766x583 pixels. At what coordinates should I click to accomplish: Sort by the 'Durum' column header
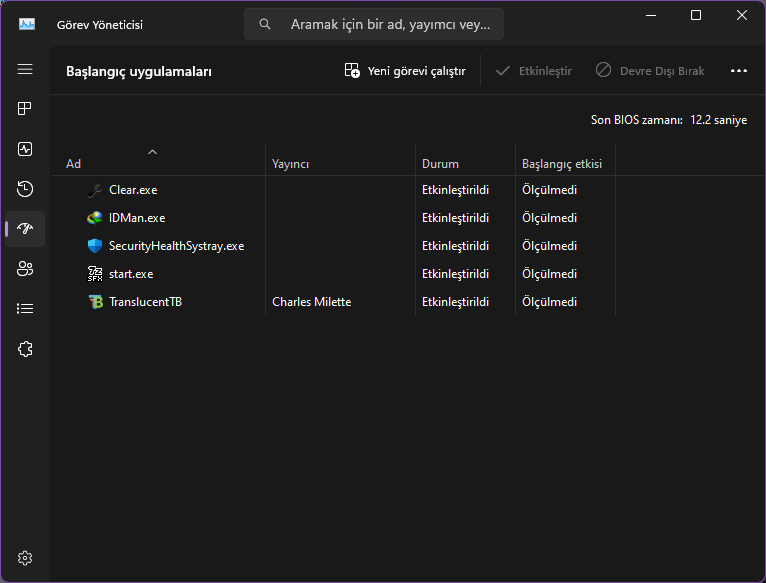click(x=440, y=163)
